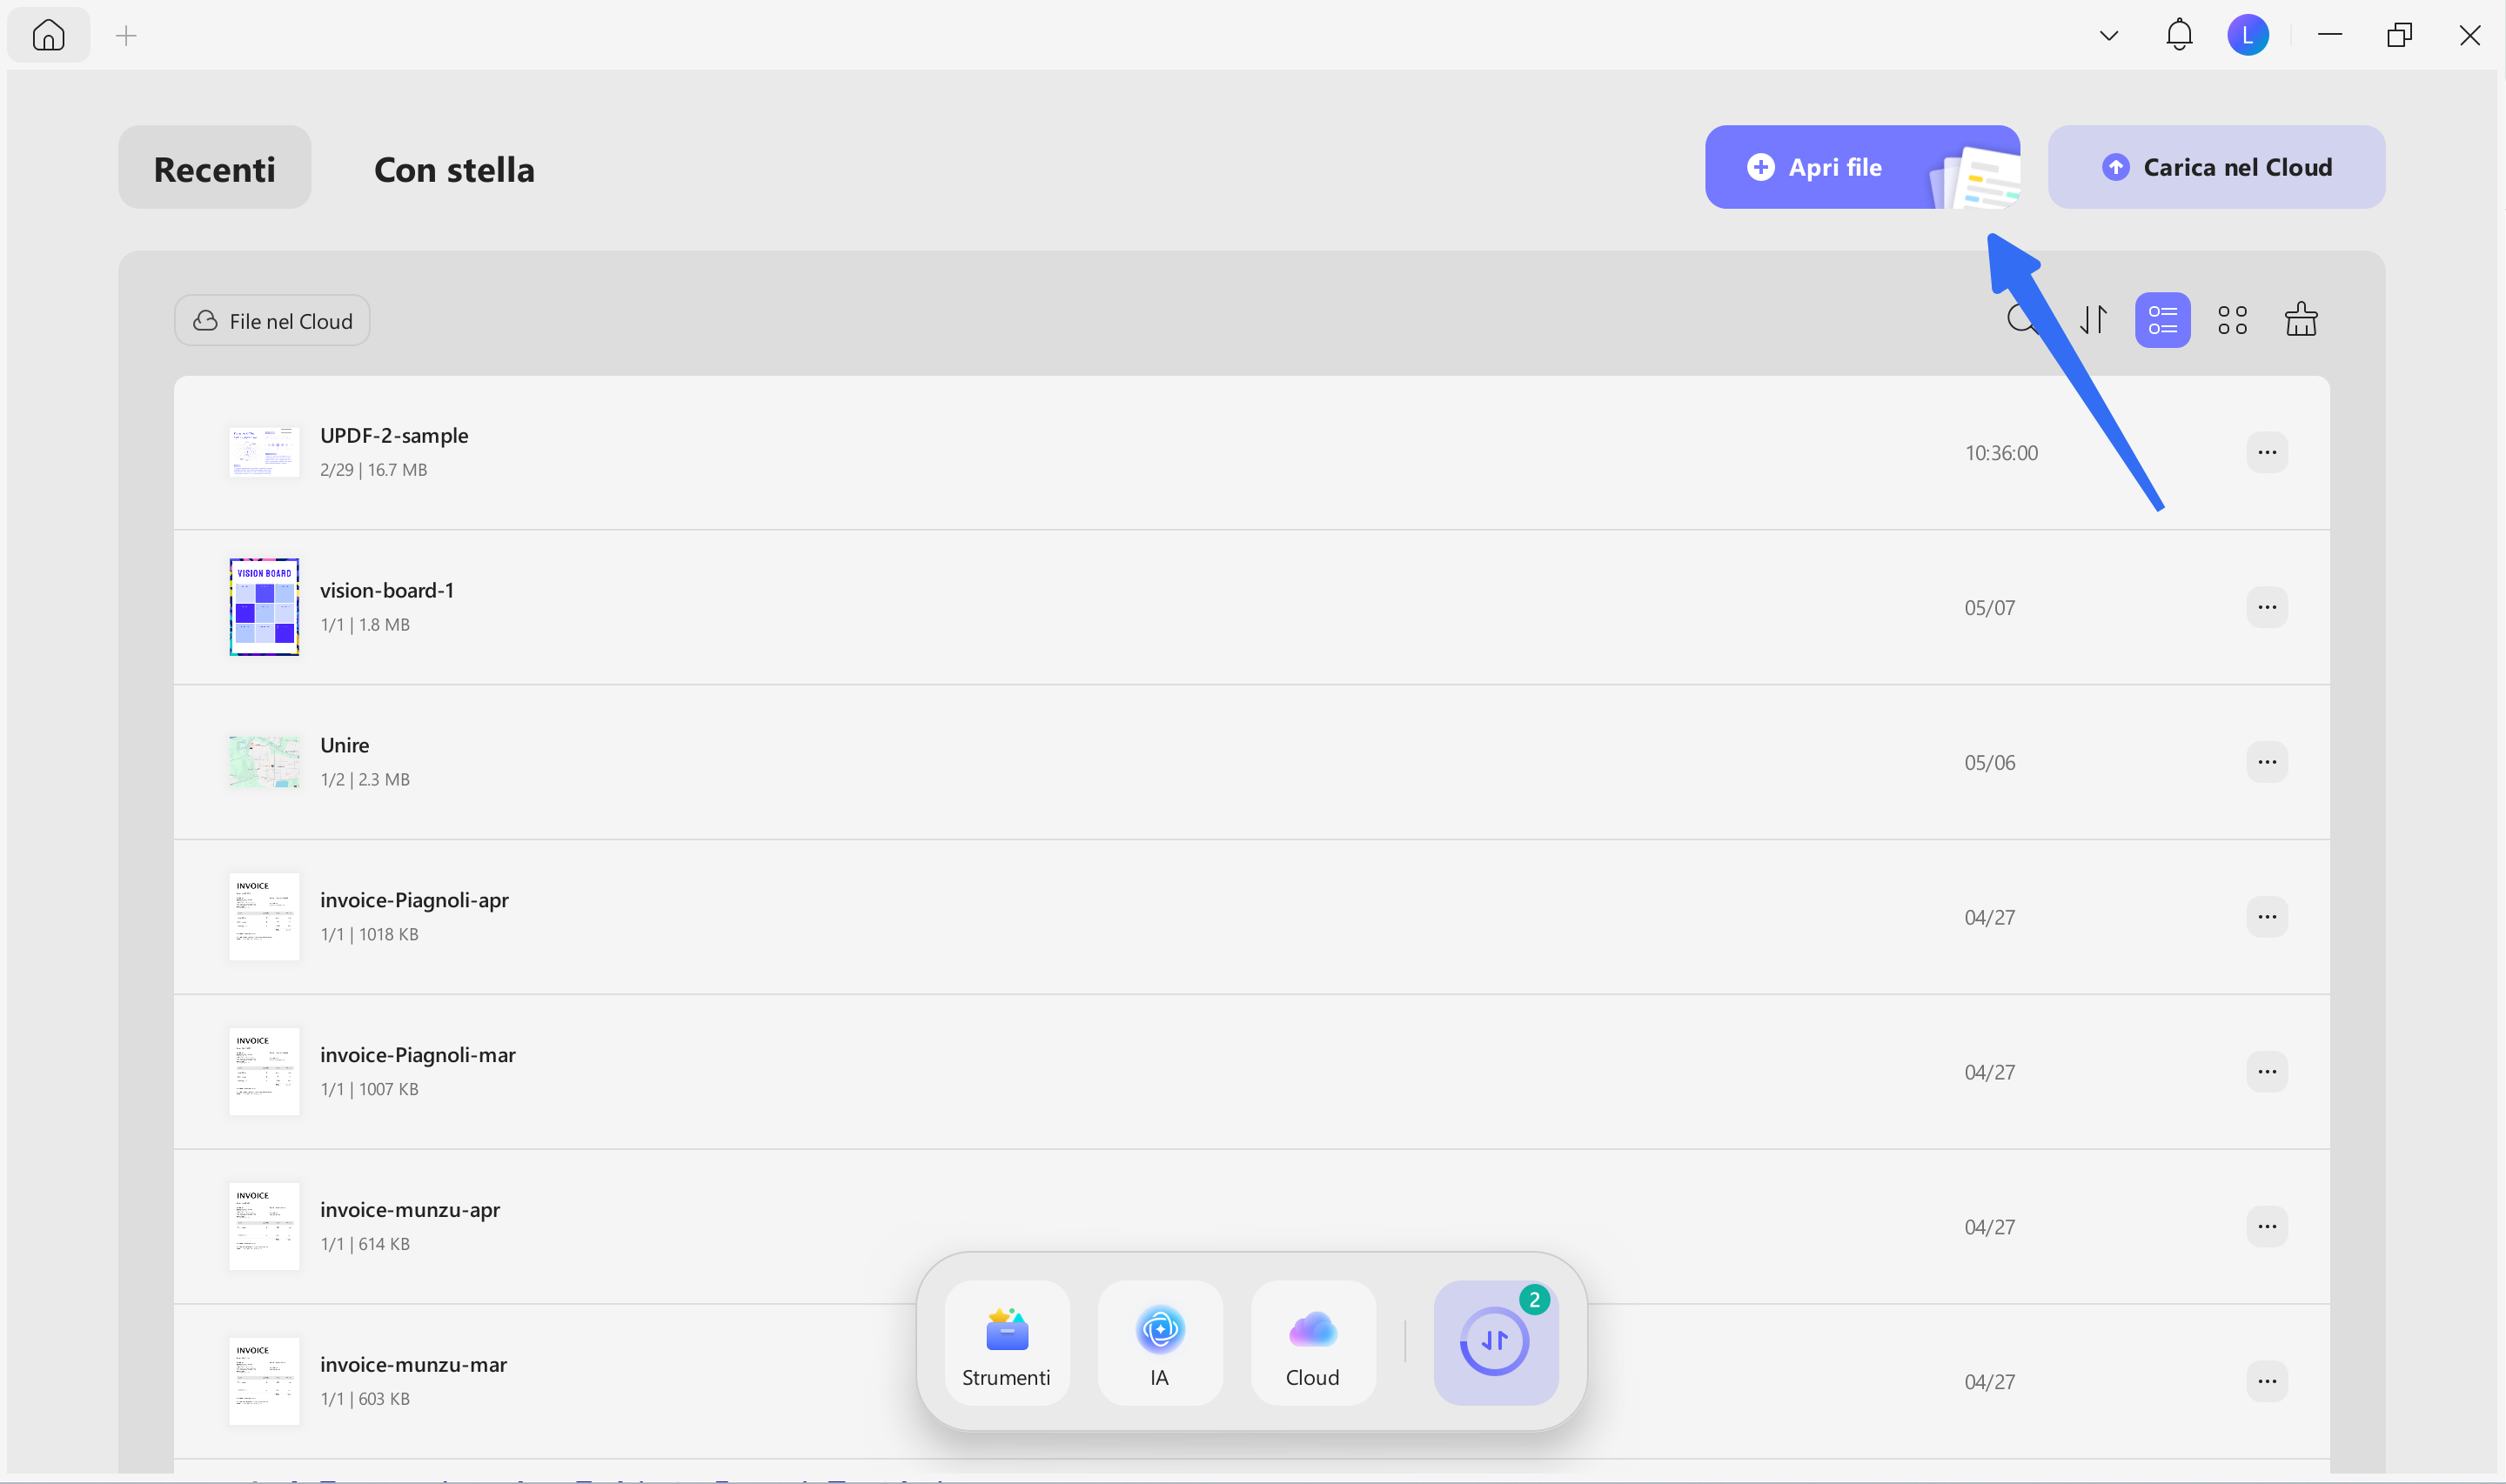Click the 05/06 date of Unire

1990,763
